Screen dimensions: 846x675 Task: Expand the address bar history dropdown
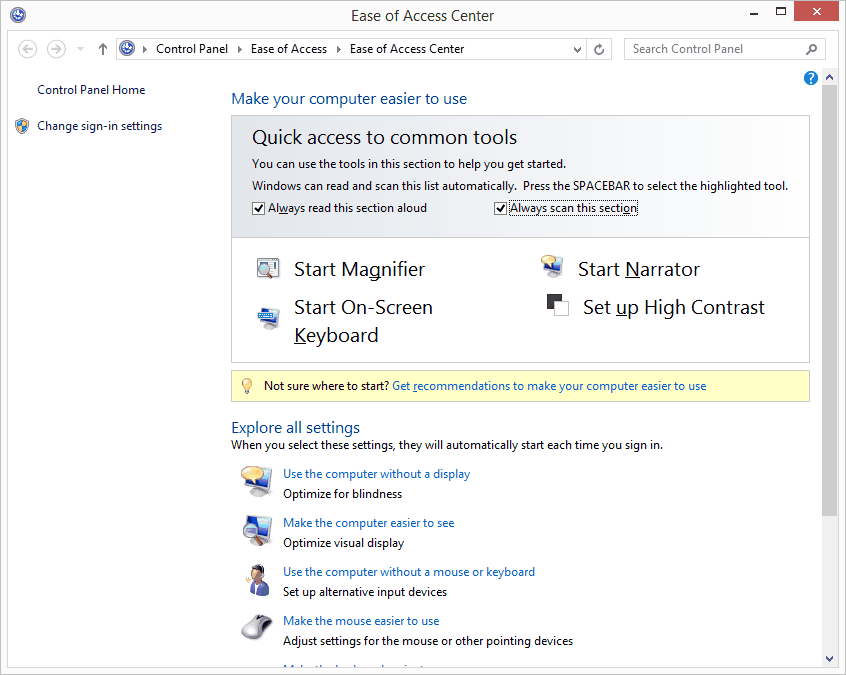(x=578, y=49)
